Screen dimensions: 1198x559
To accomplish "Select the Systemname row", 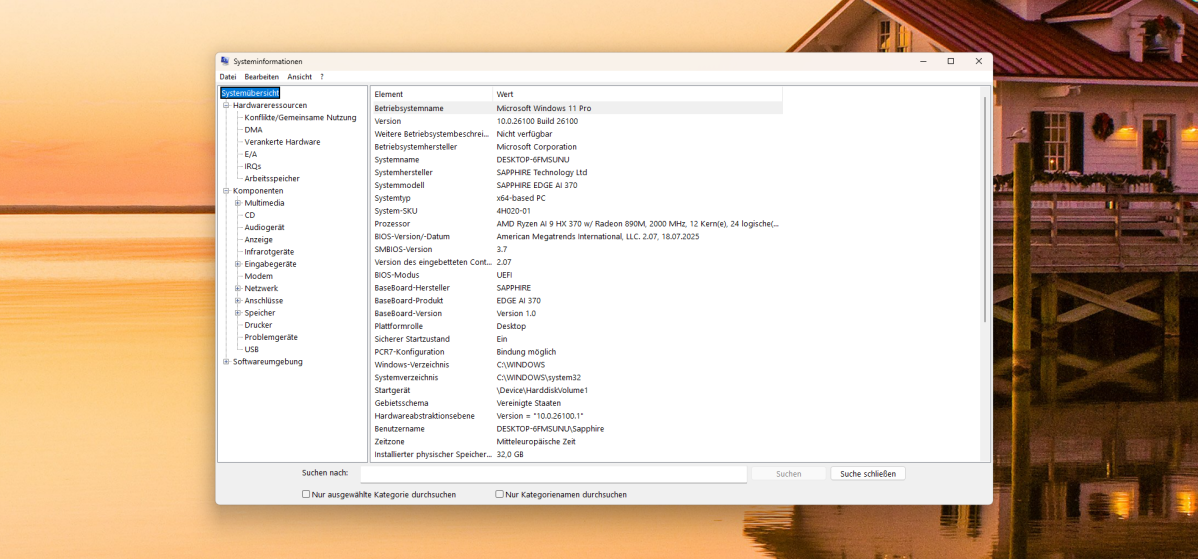I will [577, 160].
